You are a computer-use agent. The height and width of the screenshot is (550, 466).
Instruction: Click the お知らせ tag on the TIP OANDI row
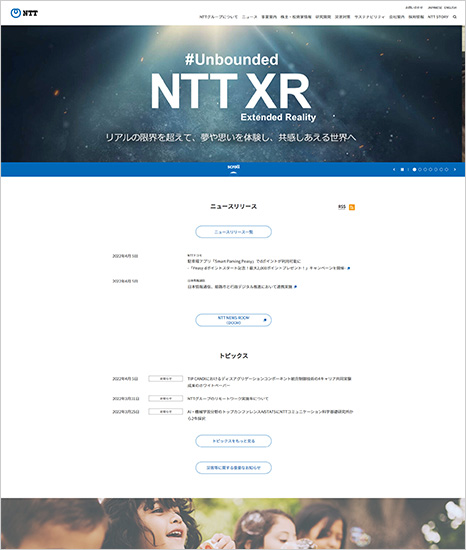pos(166,379)
